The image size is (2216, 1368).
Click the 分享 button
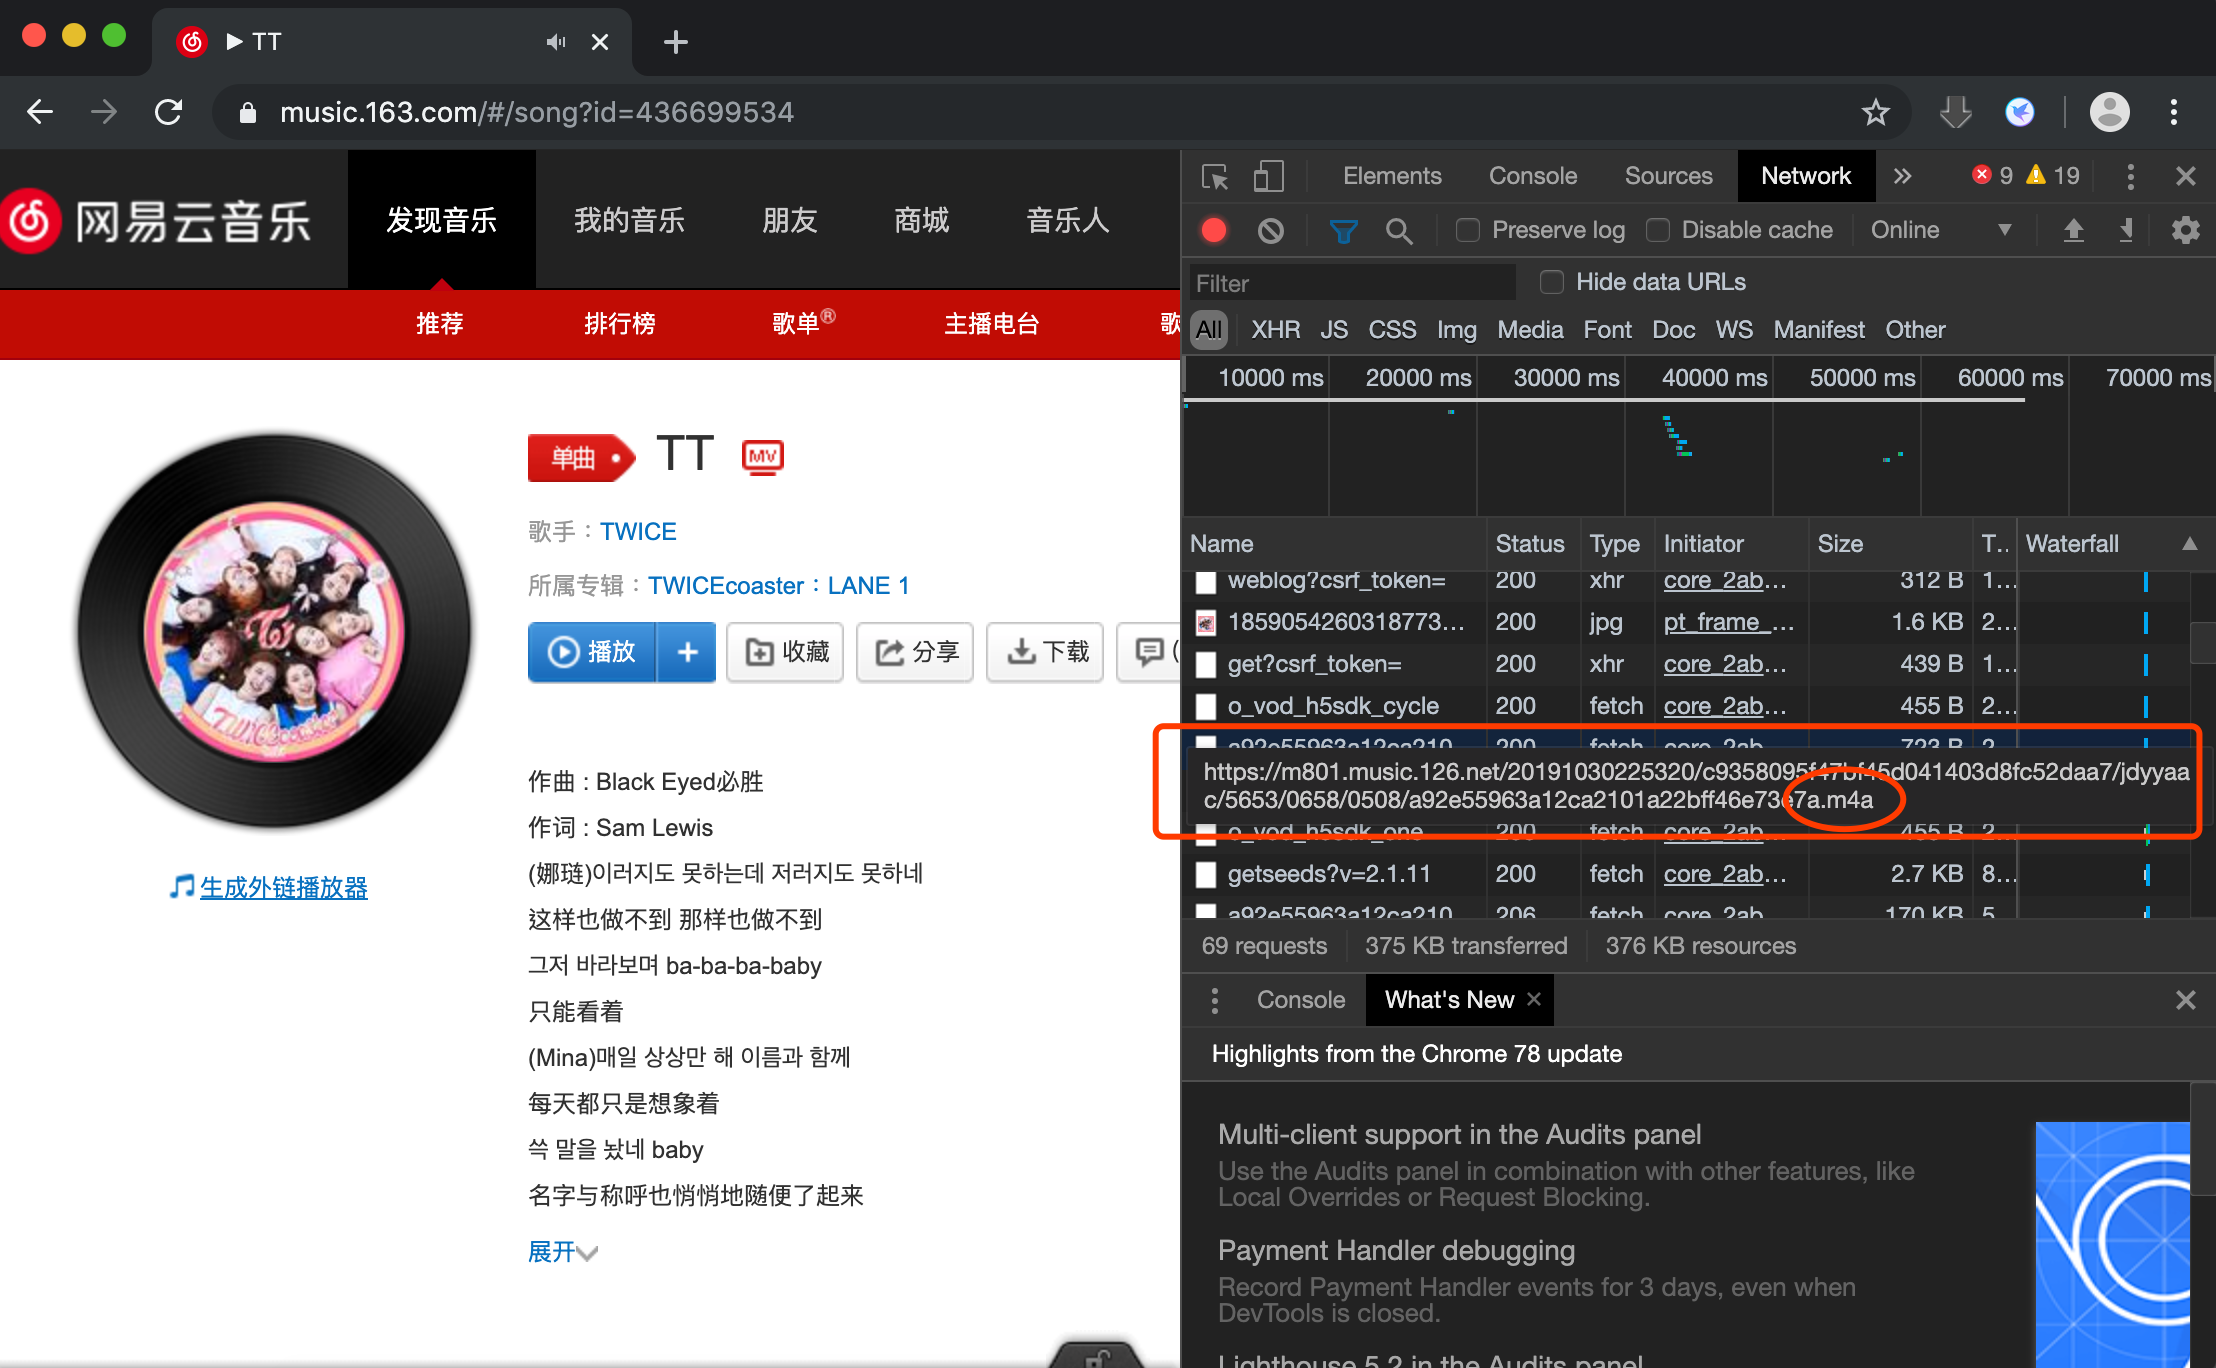pos(915,652)
